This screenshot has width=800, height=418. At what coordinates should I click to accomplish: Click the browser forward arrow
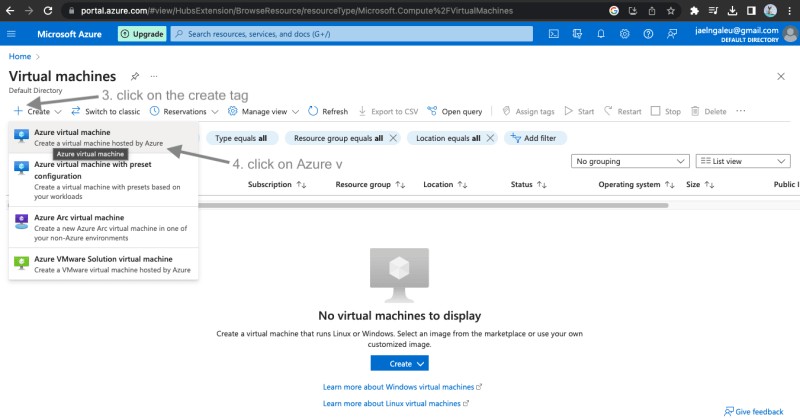pos(29,10)
